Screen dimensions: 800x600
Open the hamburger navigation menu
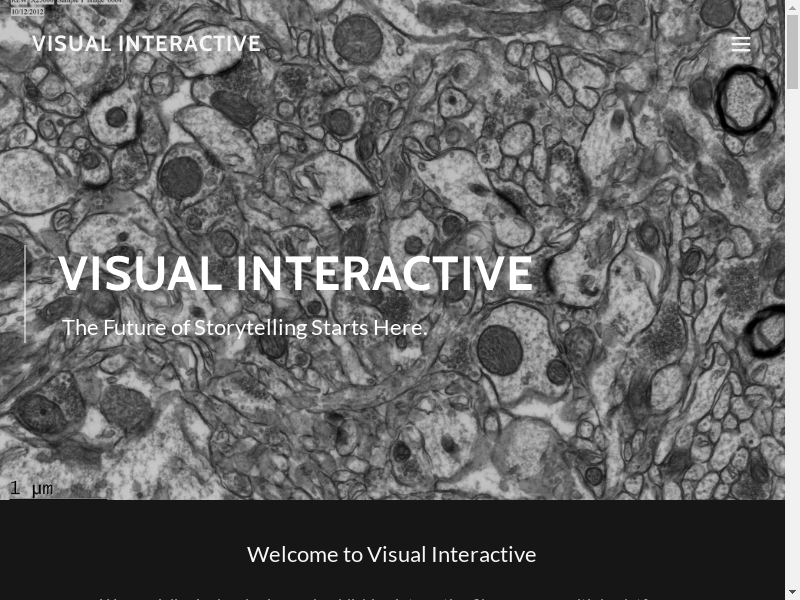click(x=740, y=44)
